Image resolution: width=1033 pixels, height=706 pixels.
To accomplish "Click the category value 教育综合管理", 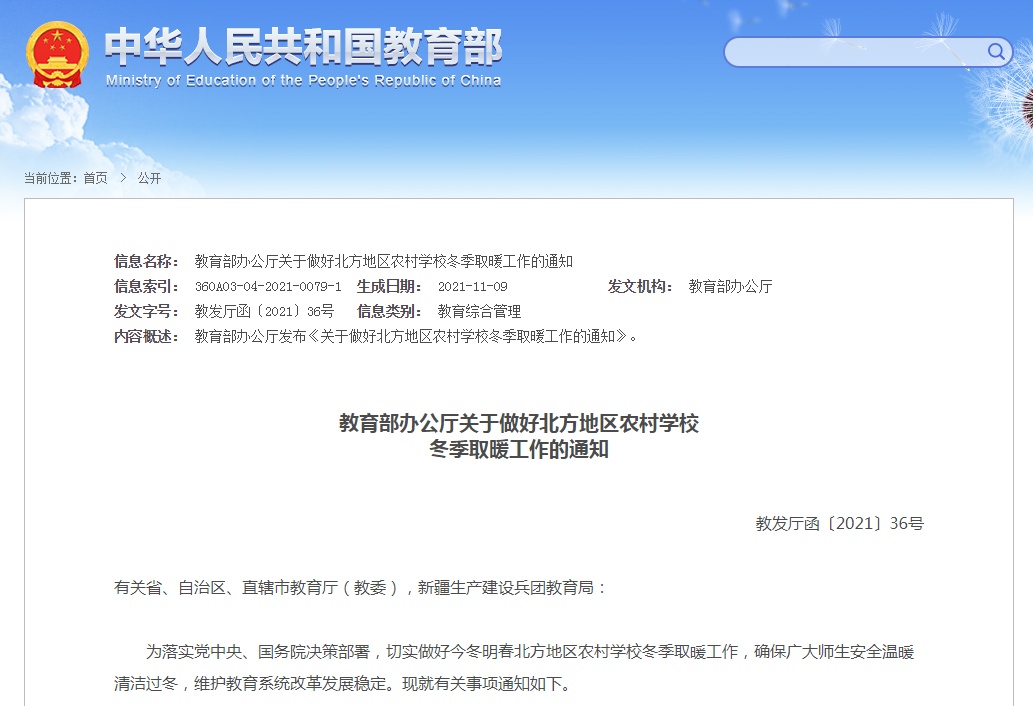I will coord(480,312).
